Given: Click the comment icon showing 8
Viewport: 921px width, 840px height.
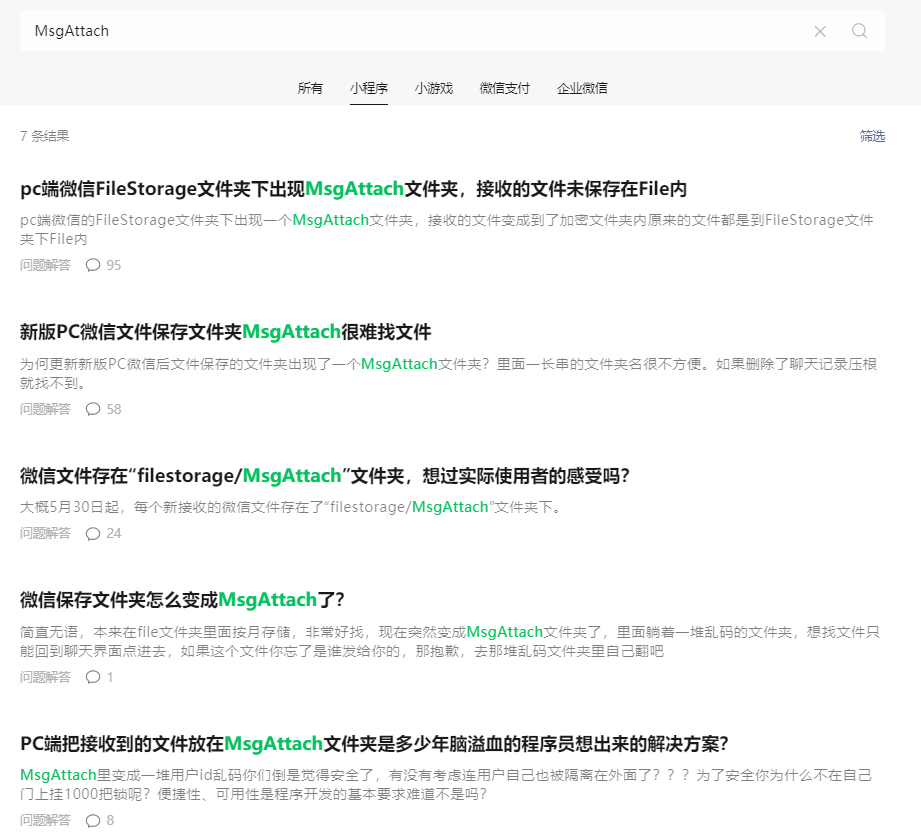Looking at the screenshot, I should coord(93,820).
